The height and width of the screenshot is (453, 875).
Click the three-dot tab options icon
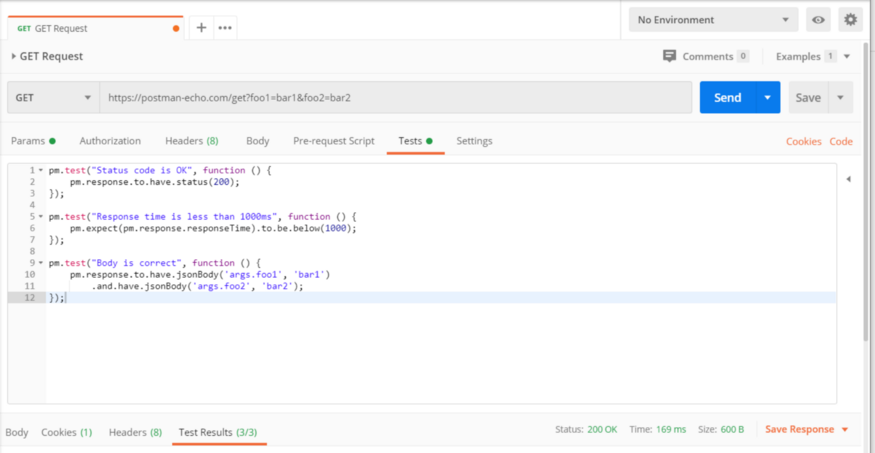(225, 28)
